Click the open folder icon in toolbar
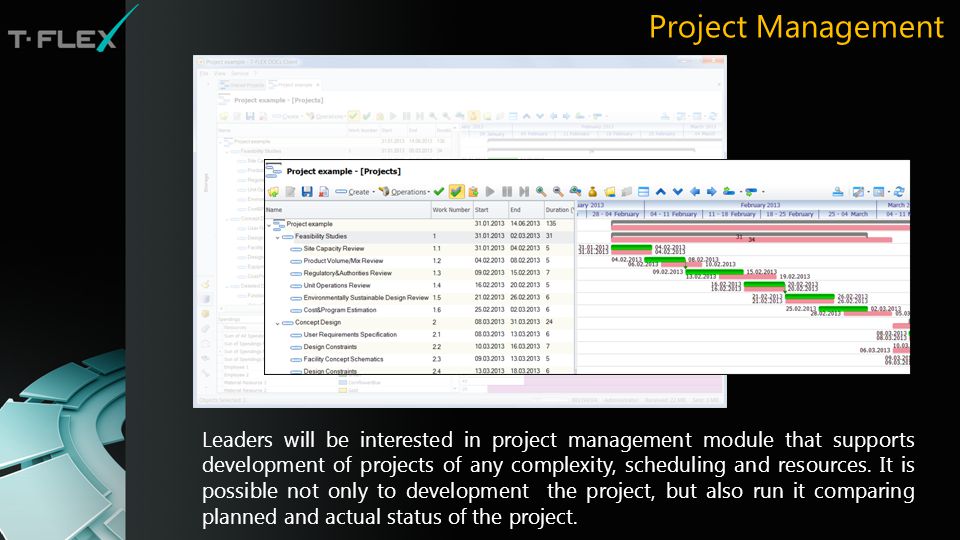The height and width of the screenshot is (540, 960). (273, 192)
